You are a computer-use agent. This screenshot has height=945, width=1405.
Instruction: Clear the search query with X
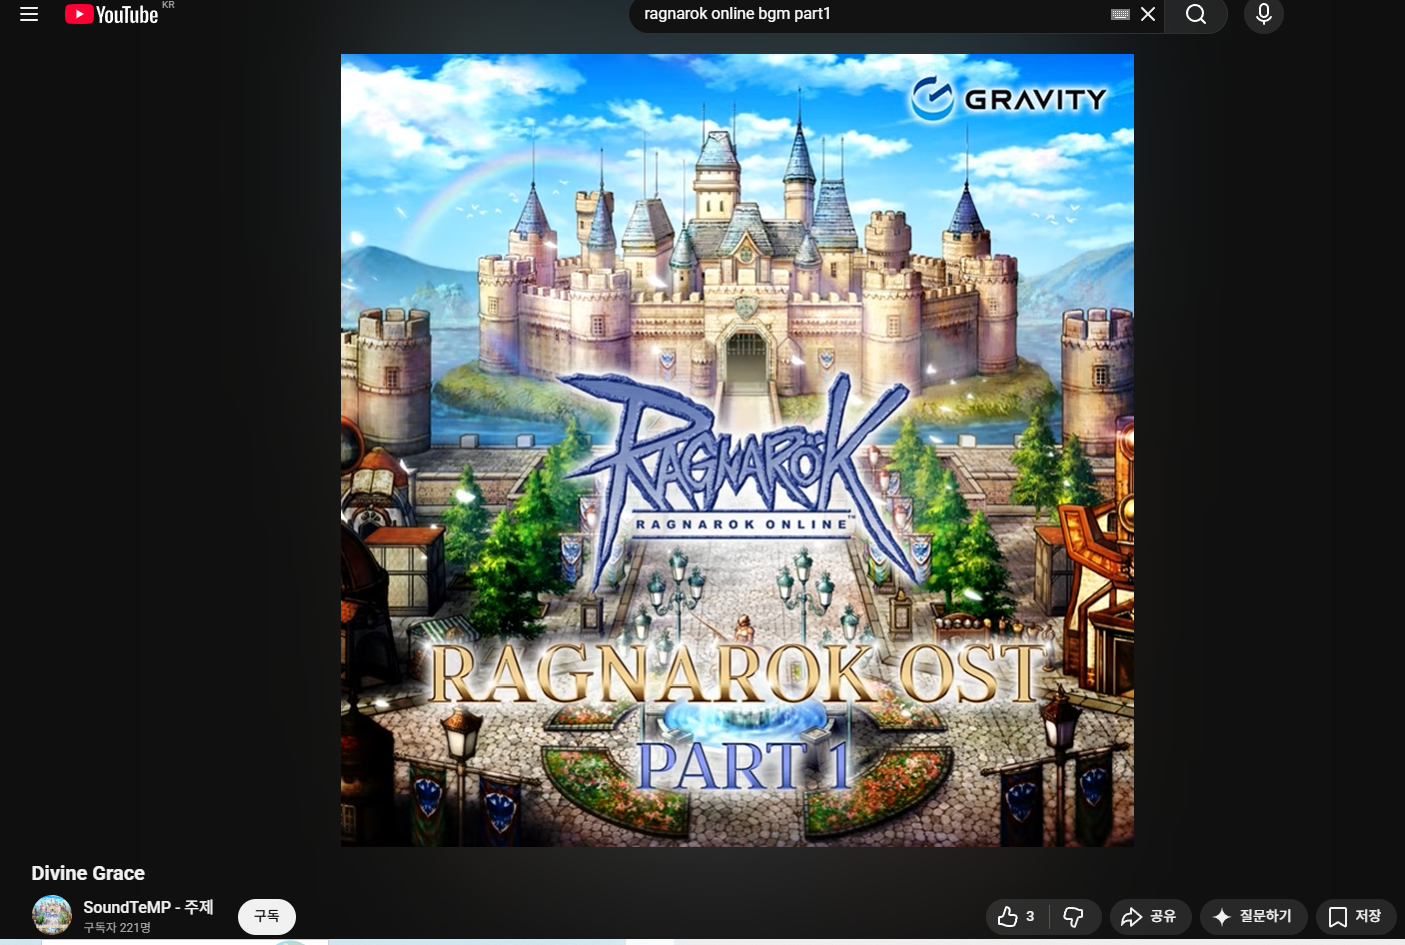coord(1148,14)
